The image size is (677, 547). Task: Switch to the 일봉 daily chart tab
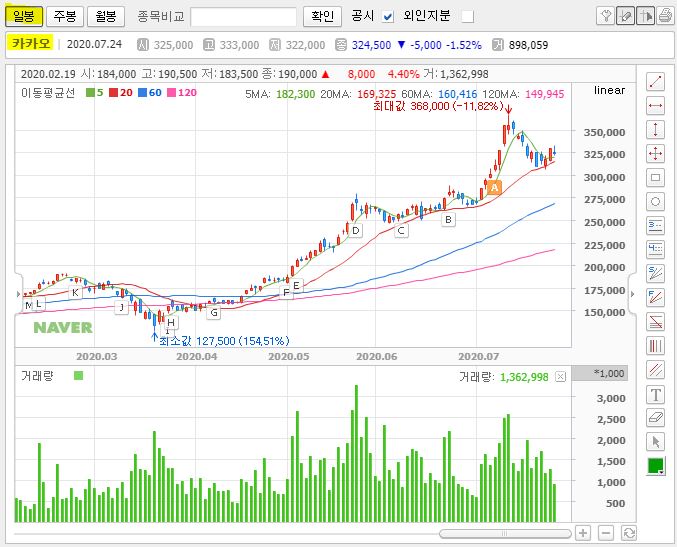click(24, 16)
